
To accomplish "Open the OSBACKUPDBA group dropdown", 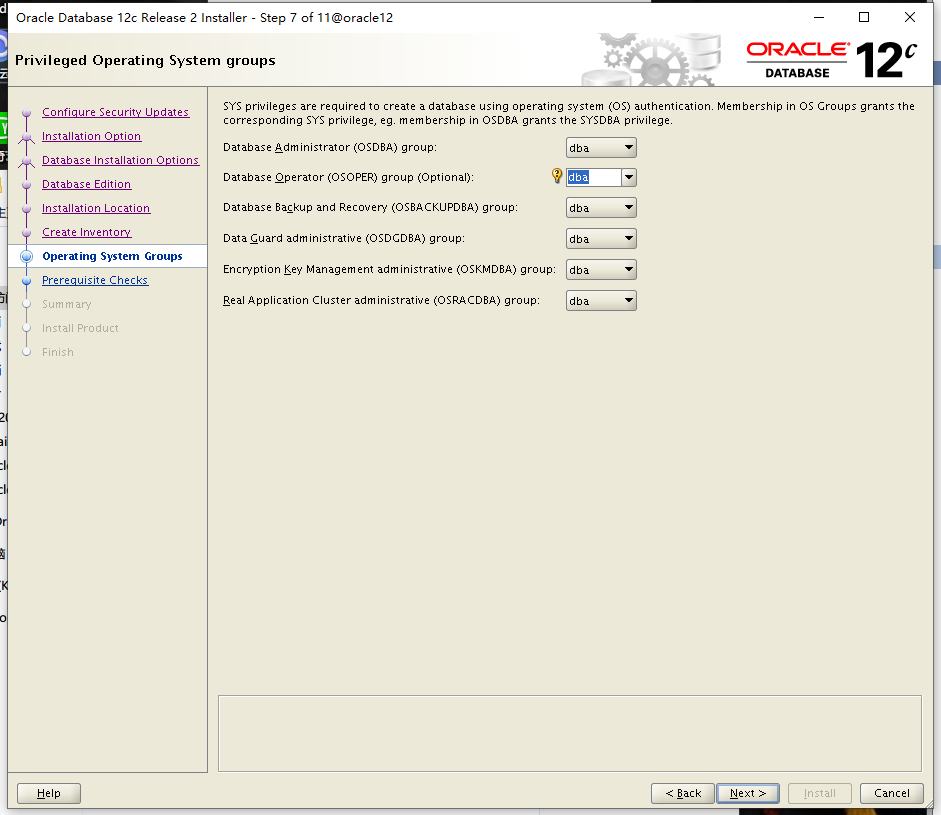I will tap(601, 208).
